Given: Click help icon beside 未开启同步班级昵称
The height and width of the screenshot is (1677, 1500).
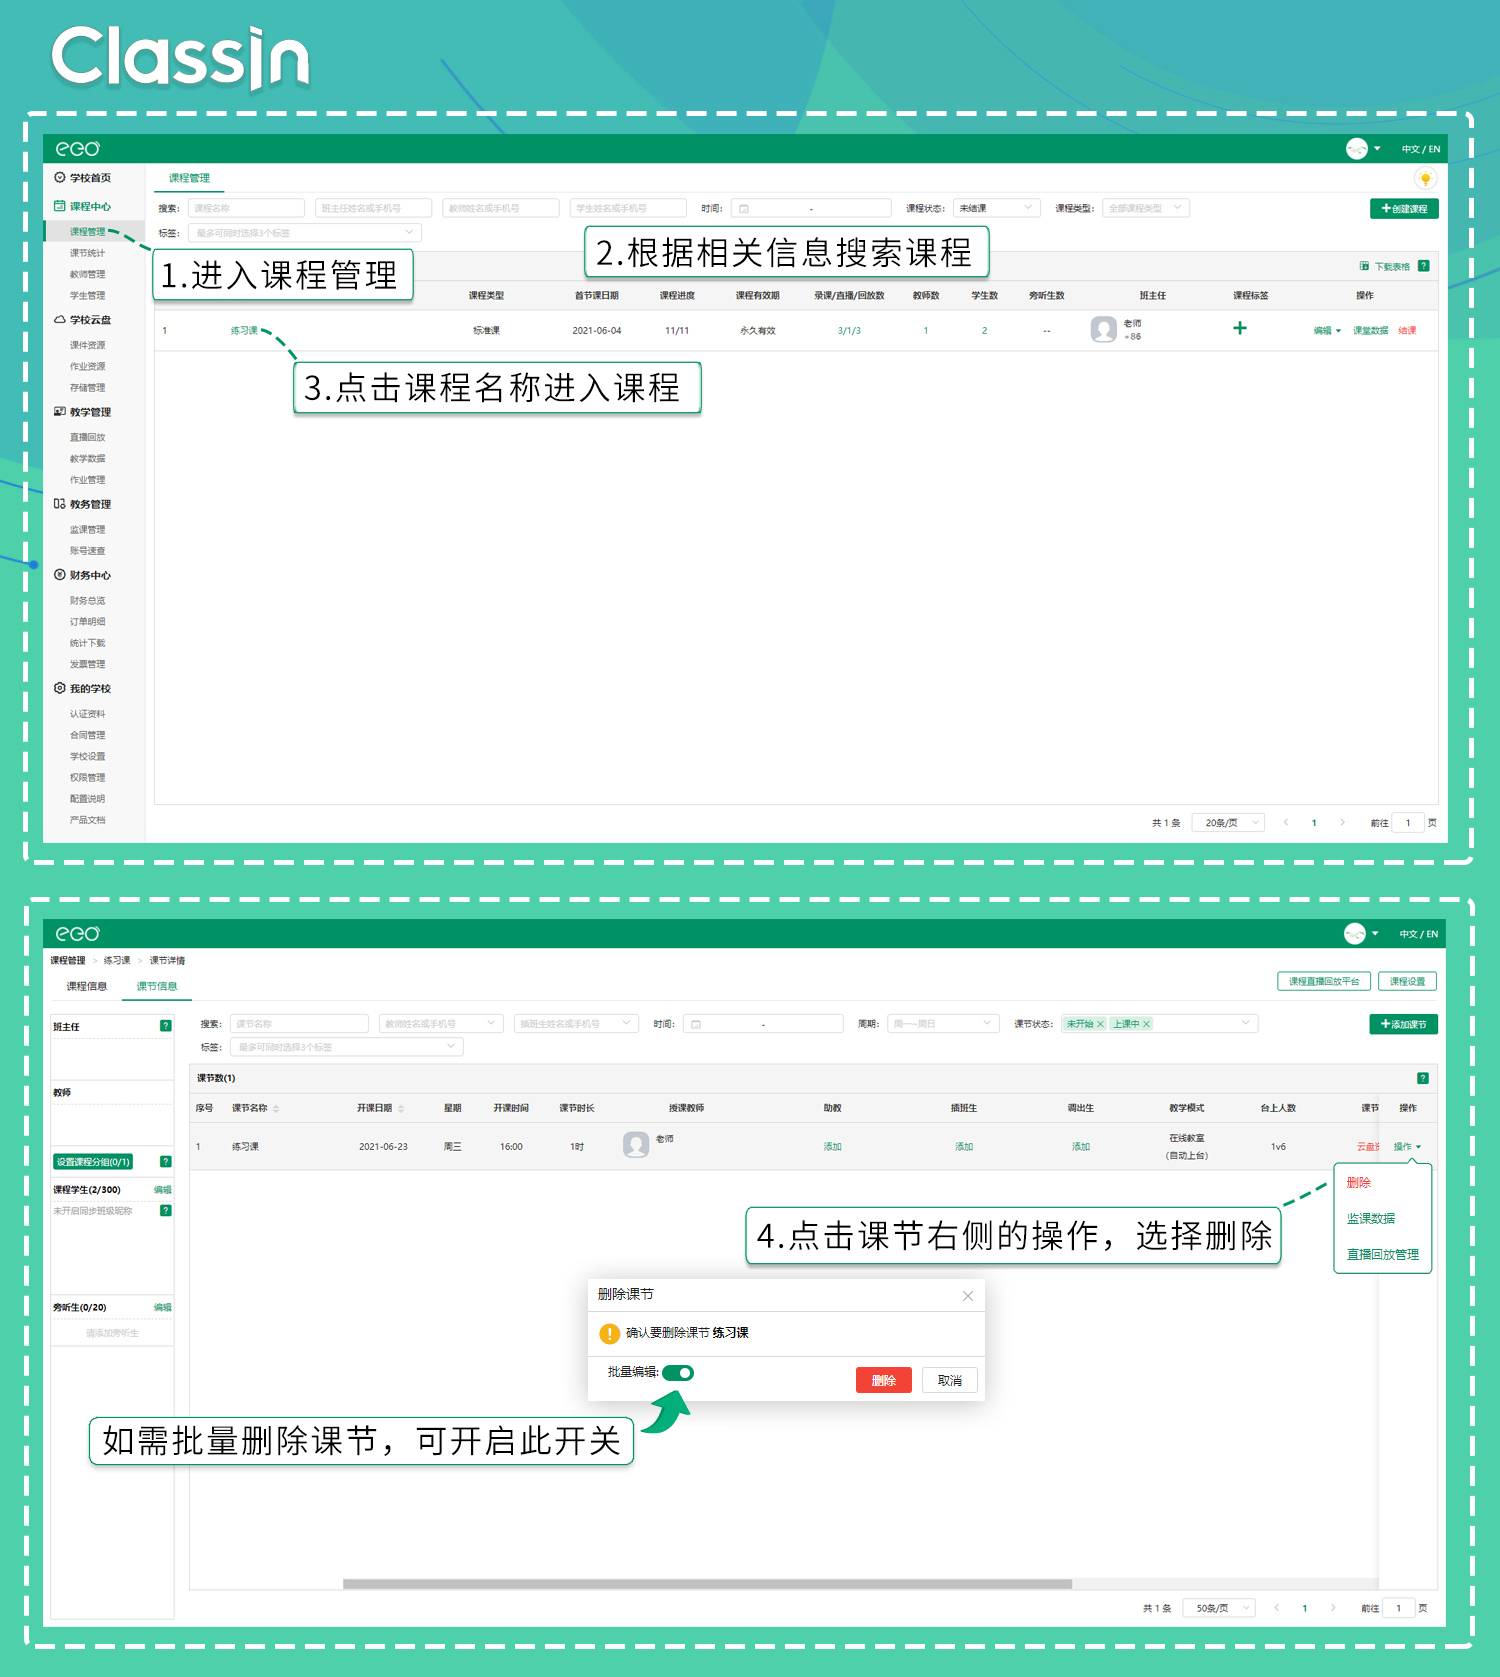Looking at the screenshot, I should pyautogui.click(x=166, y=1211).
